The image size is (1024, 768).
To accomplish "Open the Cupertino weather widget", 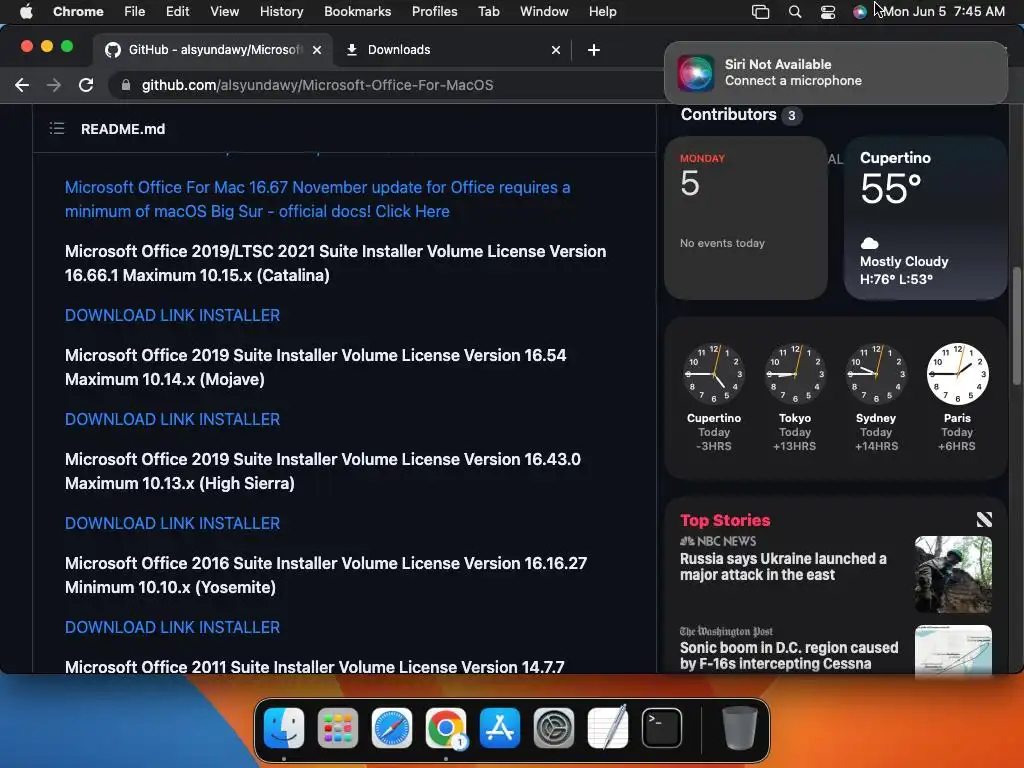I will tap(925, 218).
